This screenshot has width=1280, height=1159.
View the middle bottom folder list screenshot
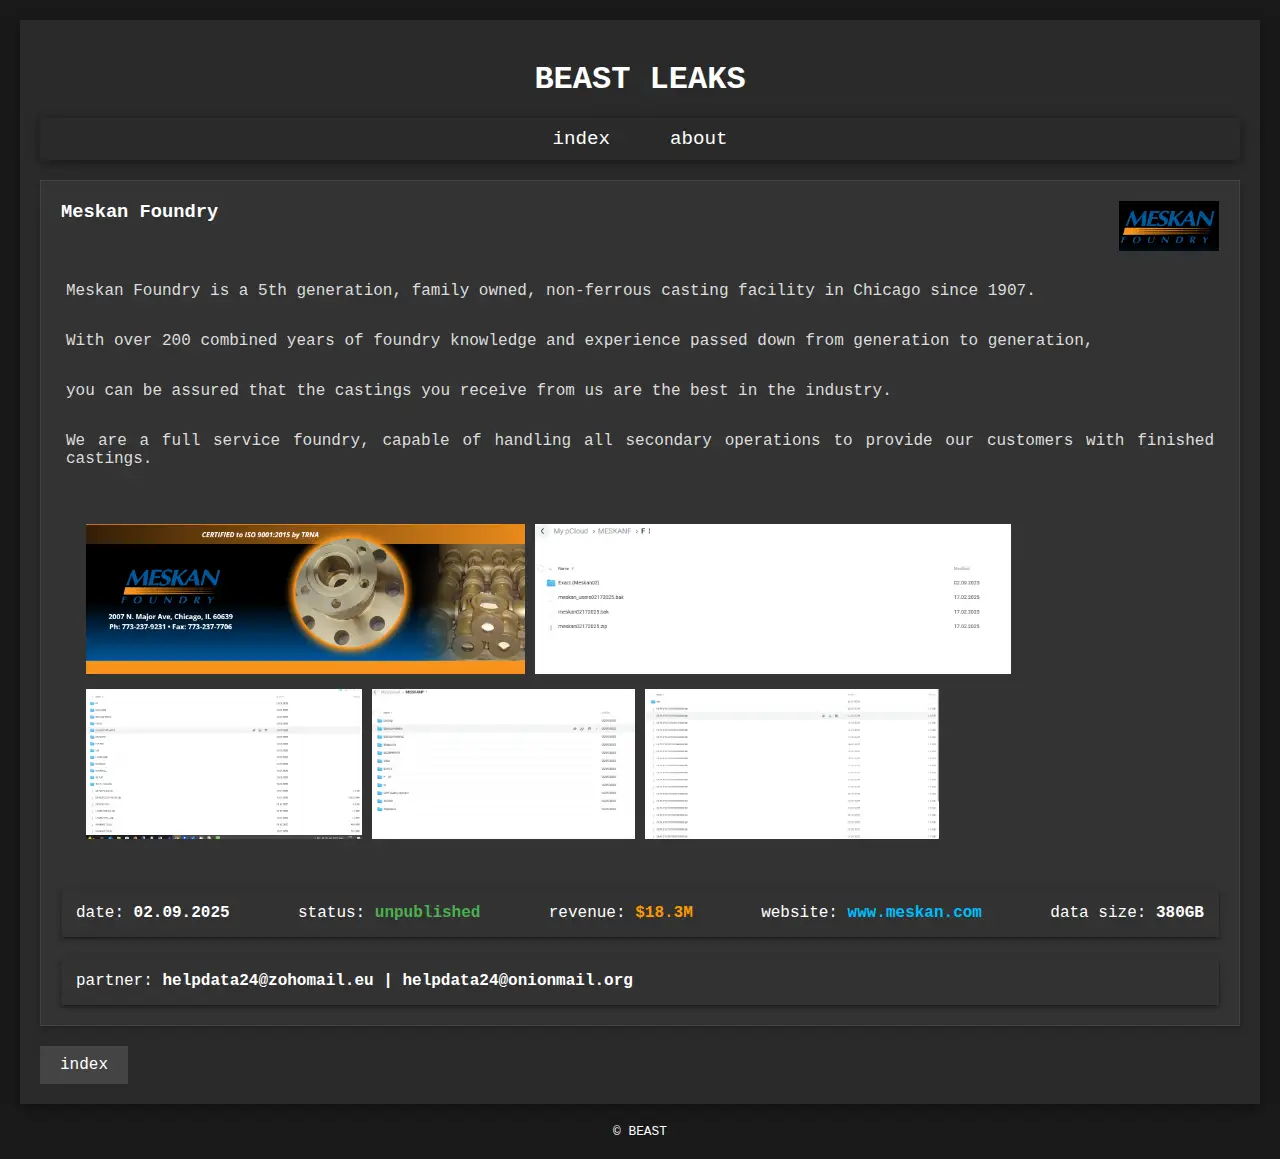click(x=503, y=763)
